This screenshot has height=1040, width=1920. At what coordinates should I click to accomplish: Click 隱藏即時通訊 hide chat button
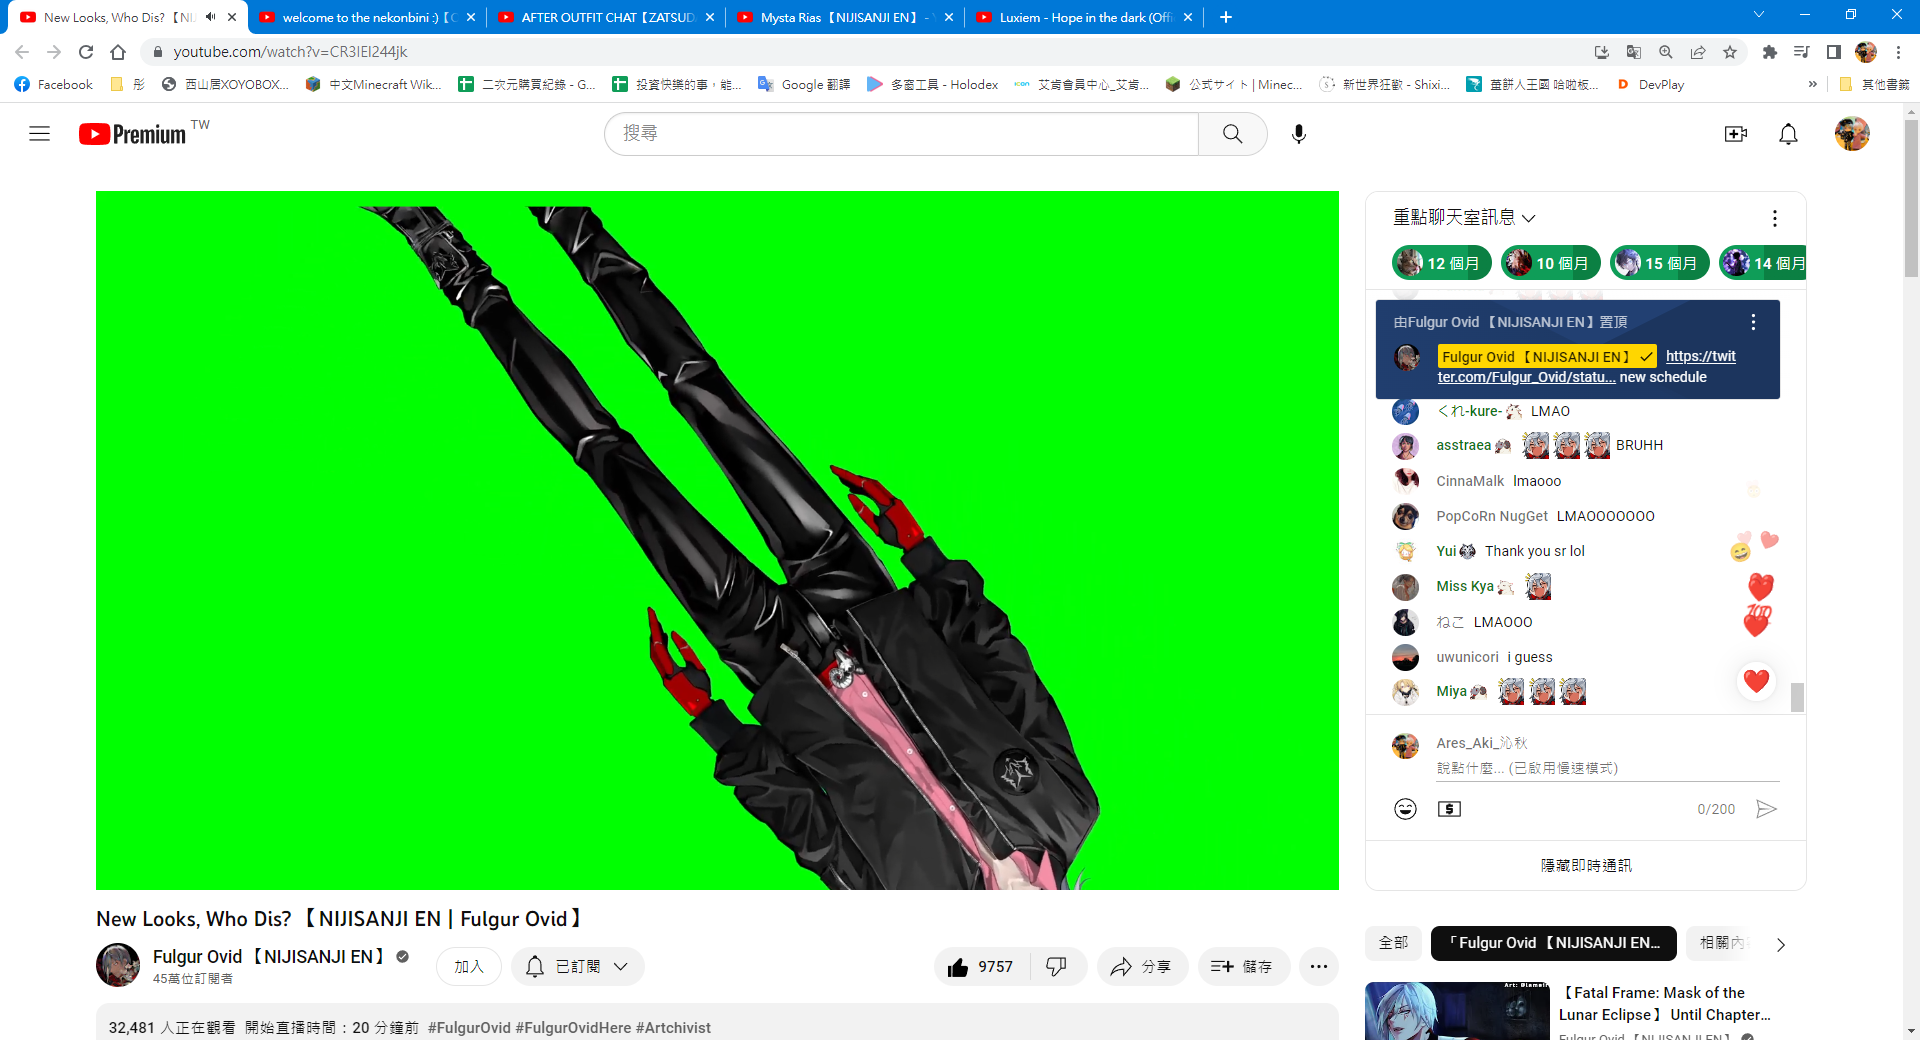1586,866
